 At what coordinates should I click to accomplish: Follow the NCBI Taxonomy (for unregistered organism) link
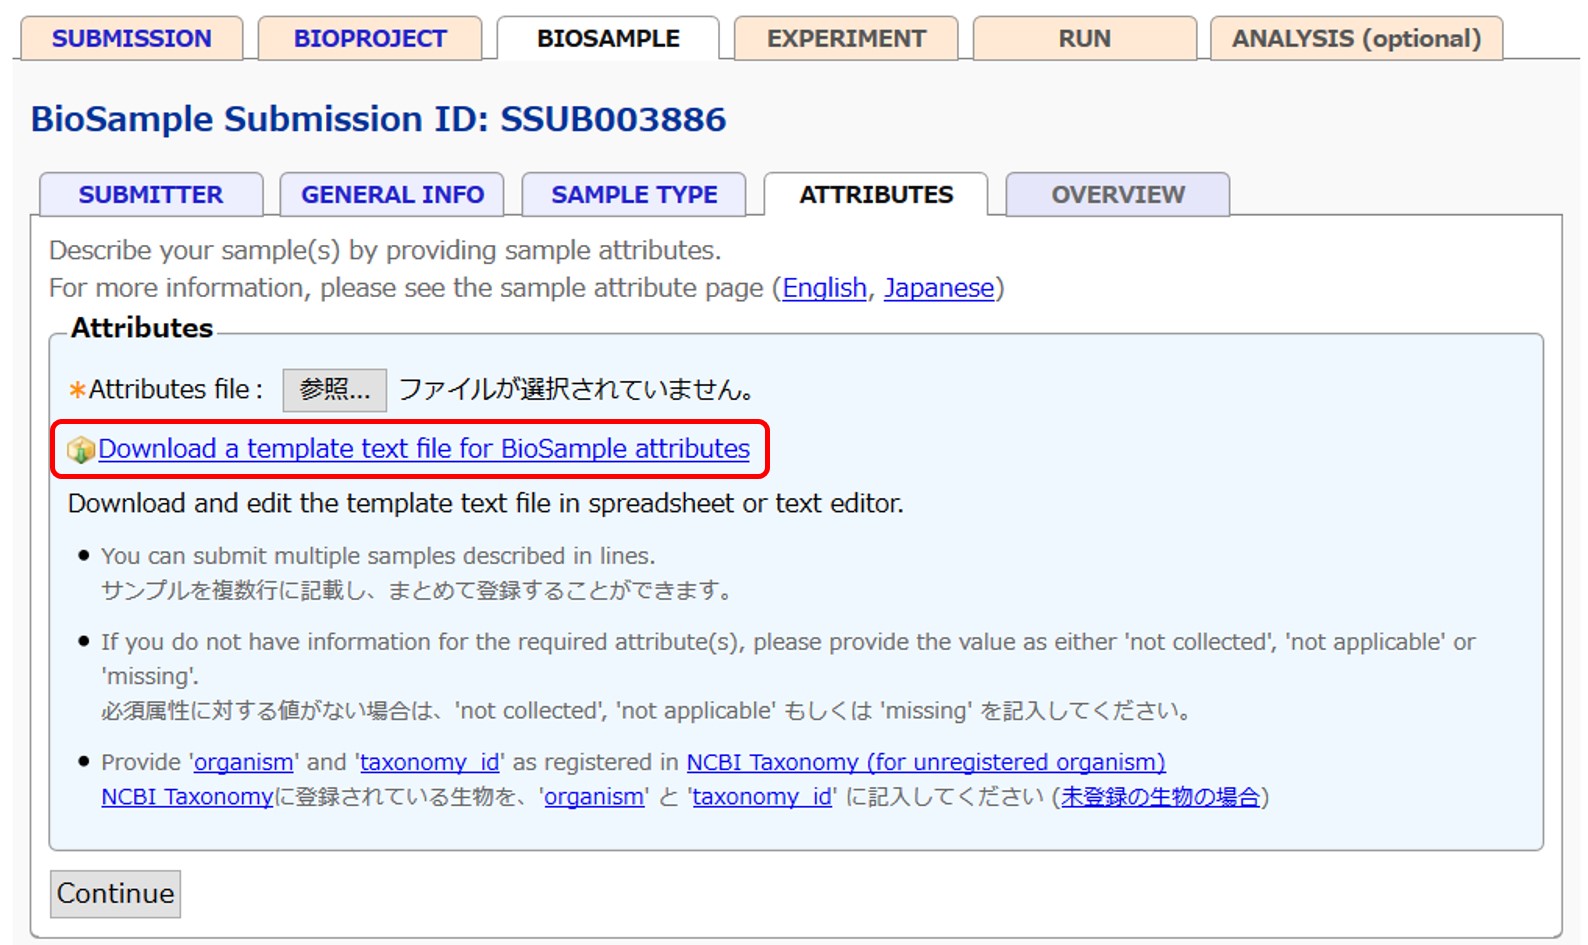[x=925, y=762]
